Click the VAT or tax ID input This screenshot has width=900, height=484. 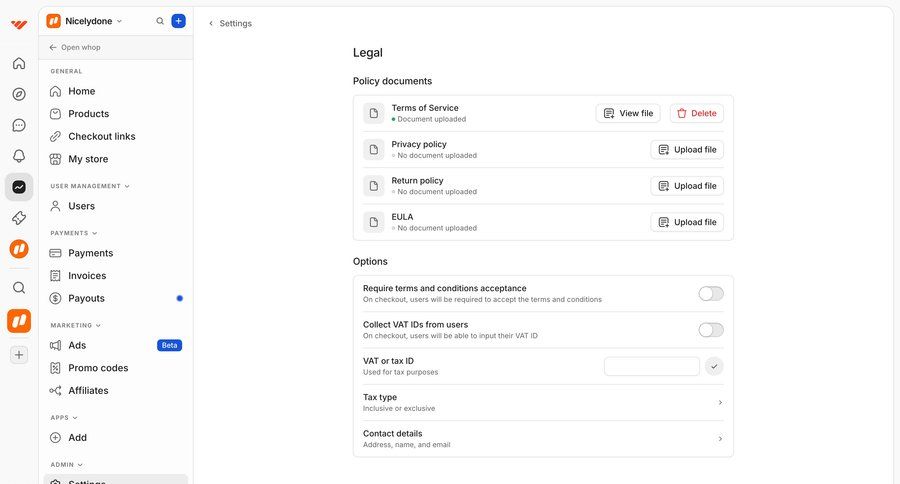point(651,367)
